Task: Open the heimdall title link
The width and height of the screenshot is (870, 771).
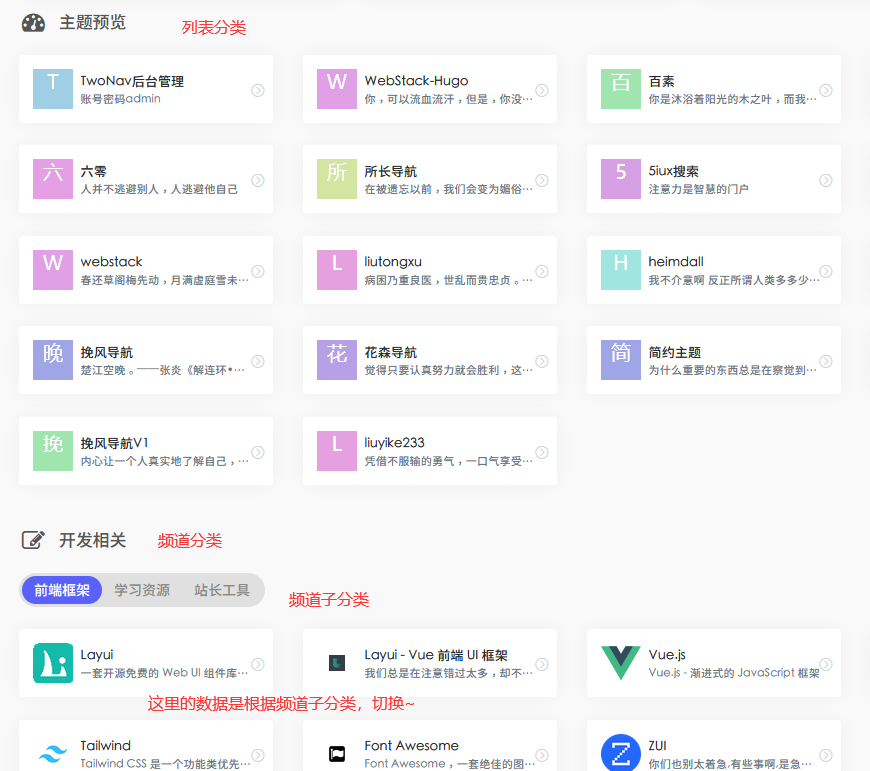Action: (x=676, y=262)
